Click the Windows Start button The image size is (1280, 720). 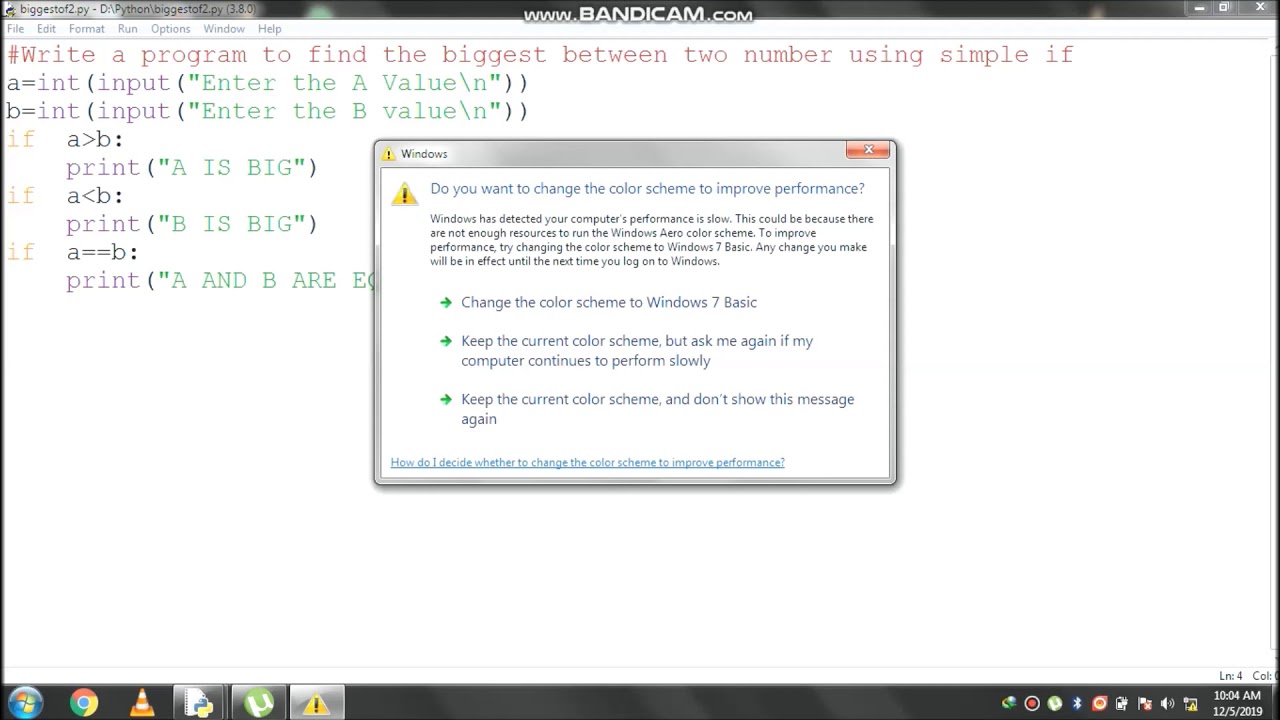point(24,703)
